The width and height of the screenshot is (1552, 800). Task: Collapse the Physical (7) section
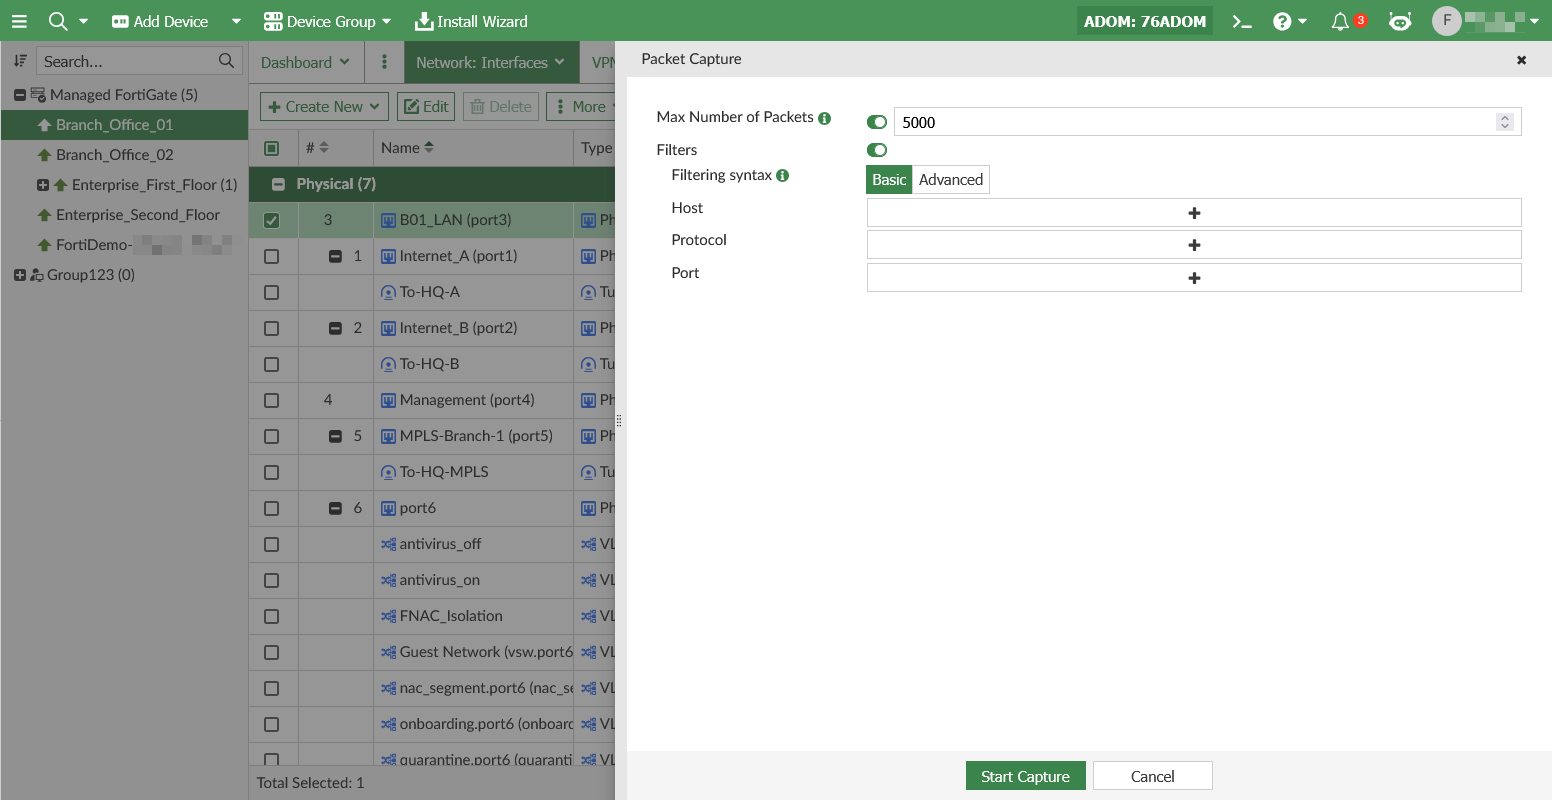point(279,184)
